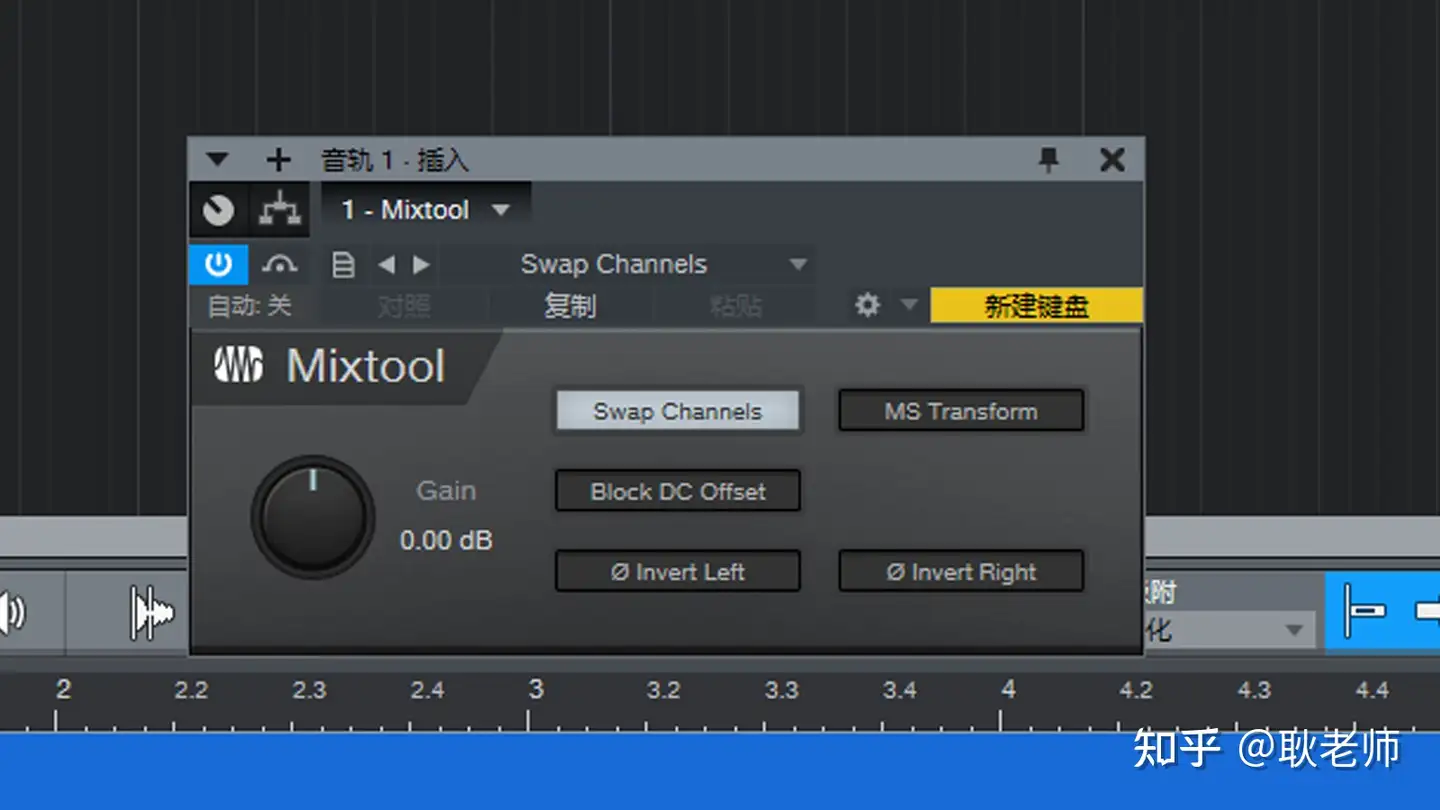Click the 4.2 mark on the ruler
This screenshot has width=1440, height=810.
click(1136, 690)
